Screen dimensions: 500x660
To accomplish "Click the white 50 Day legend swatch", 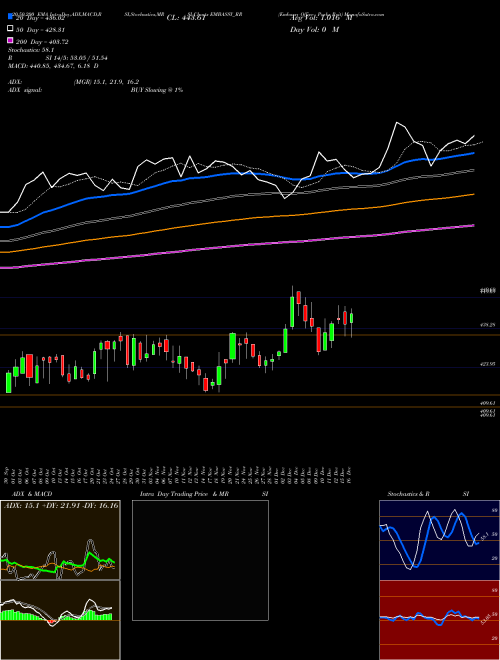I will [10, 29].
